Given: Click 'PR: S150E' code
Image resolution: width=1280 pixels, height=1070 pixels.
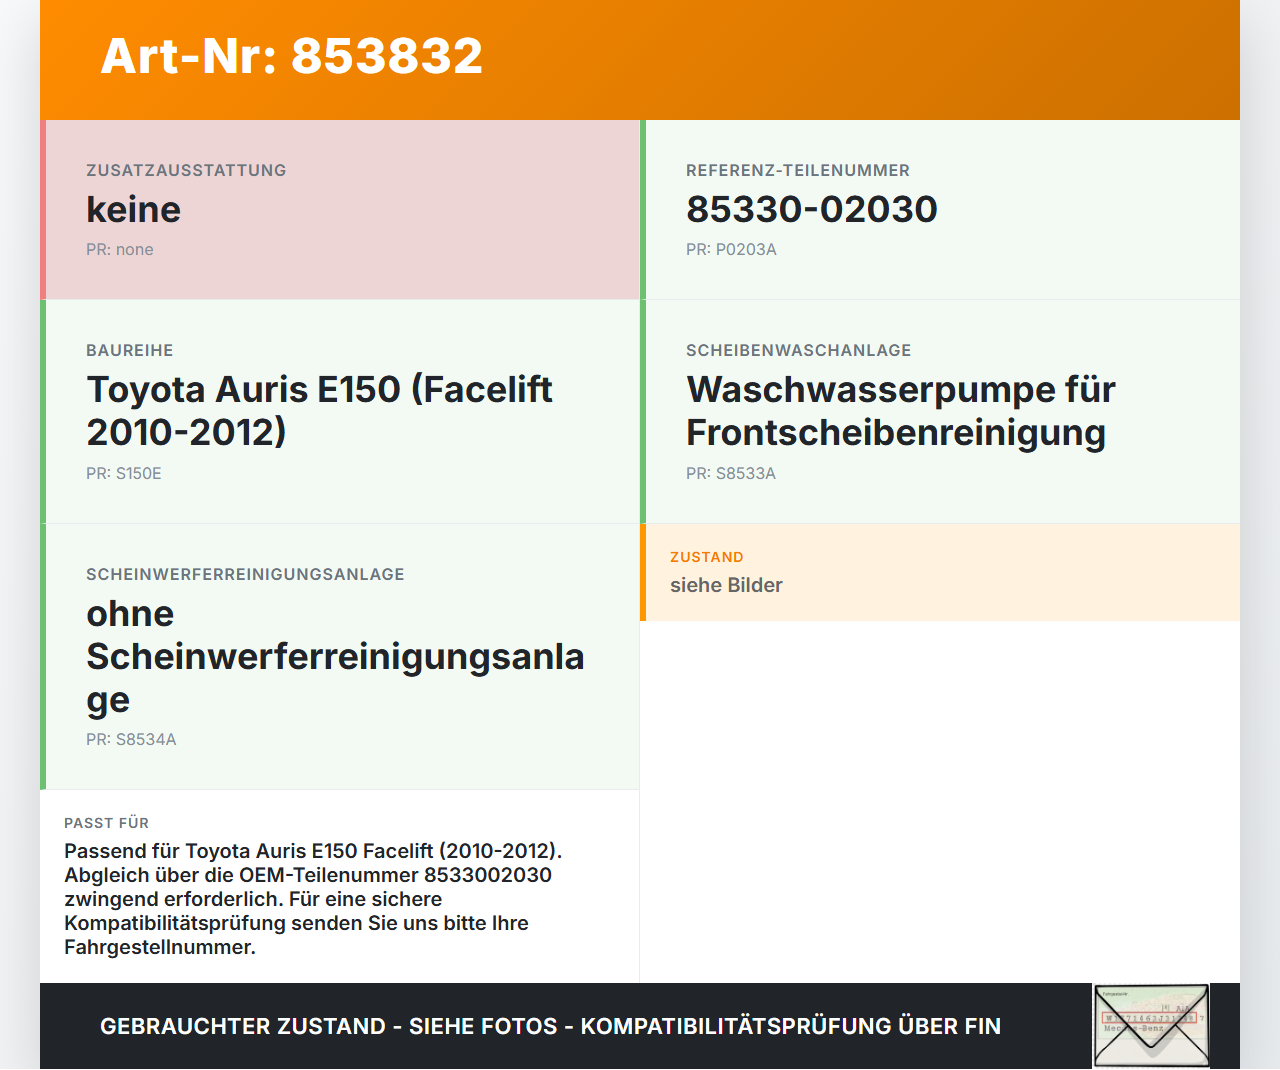Looking at the screenshot, I should tap(124, 473).
